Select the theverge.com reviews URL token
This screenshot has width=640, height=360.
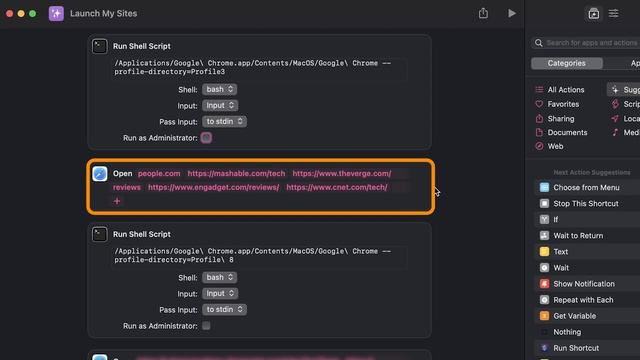342,173
